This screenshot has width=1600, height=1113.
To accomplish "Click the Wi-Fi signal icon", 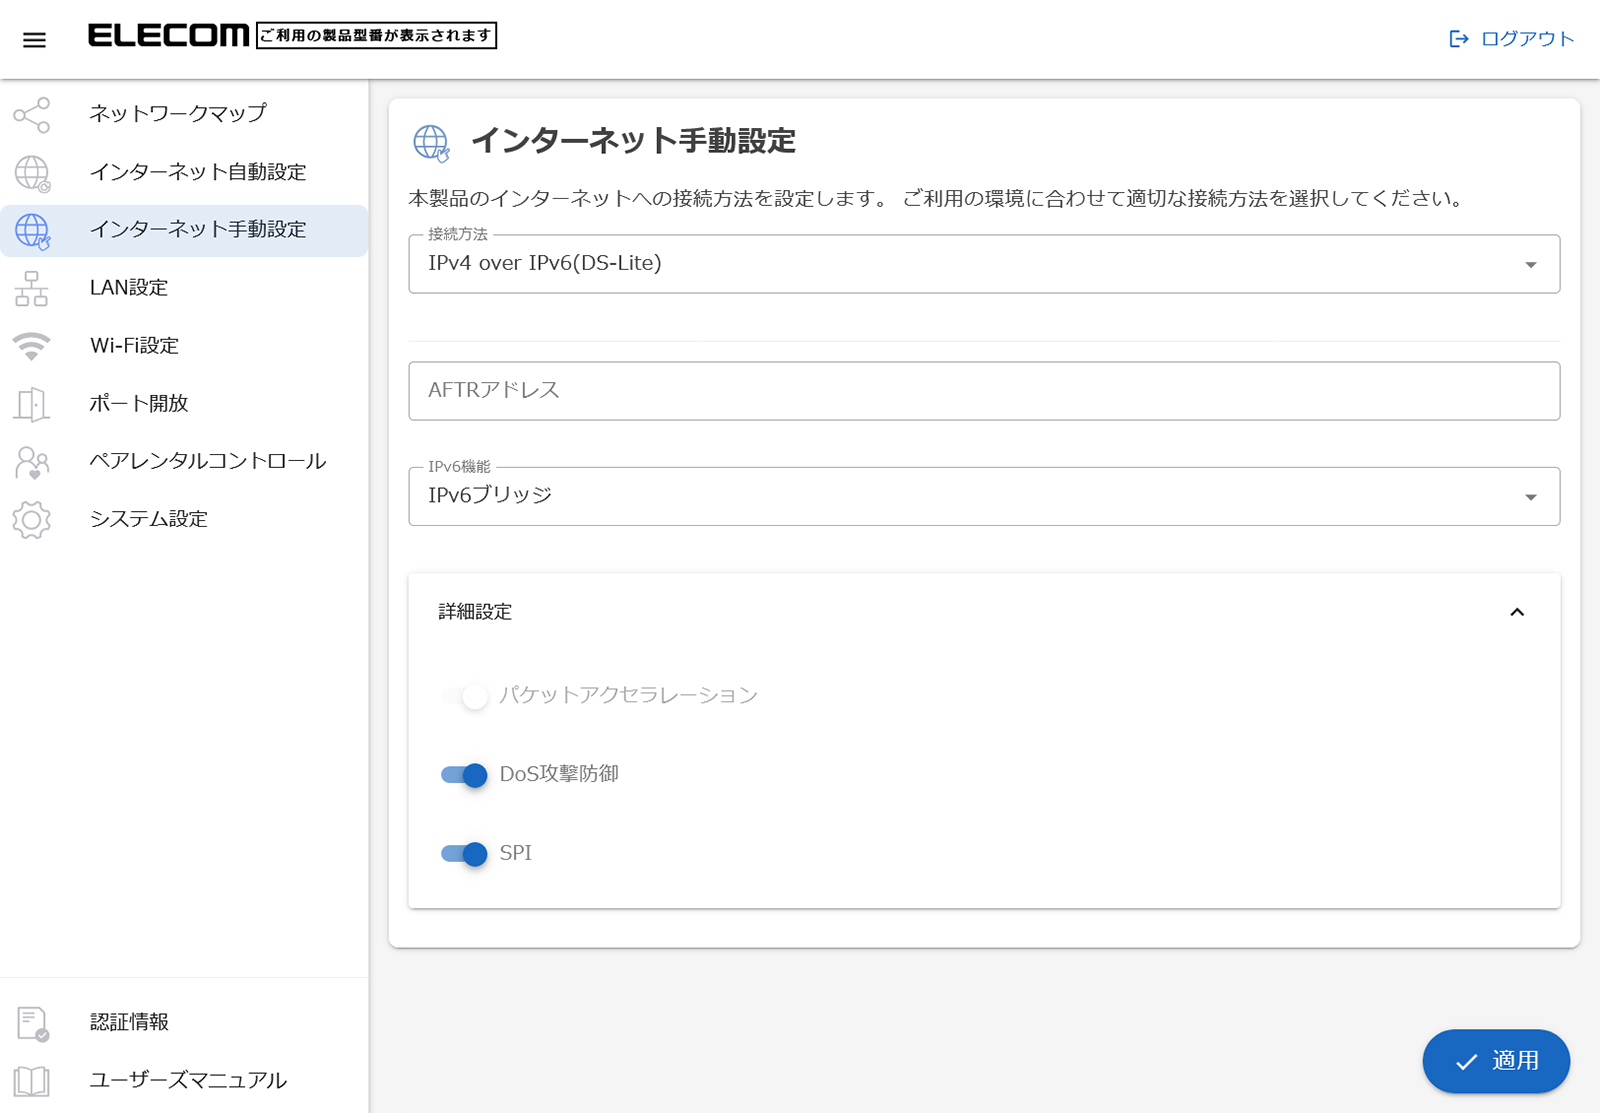I will point(32,346).
